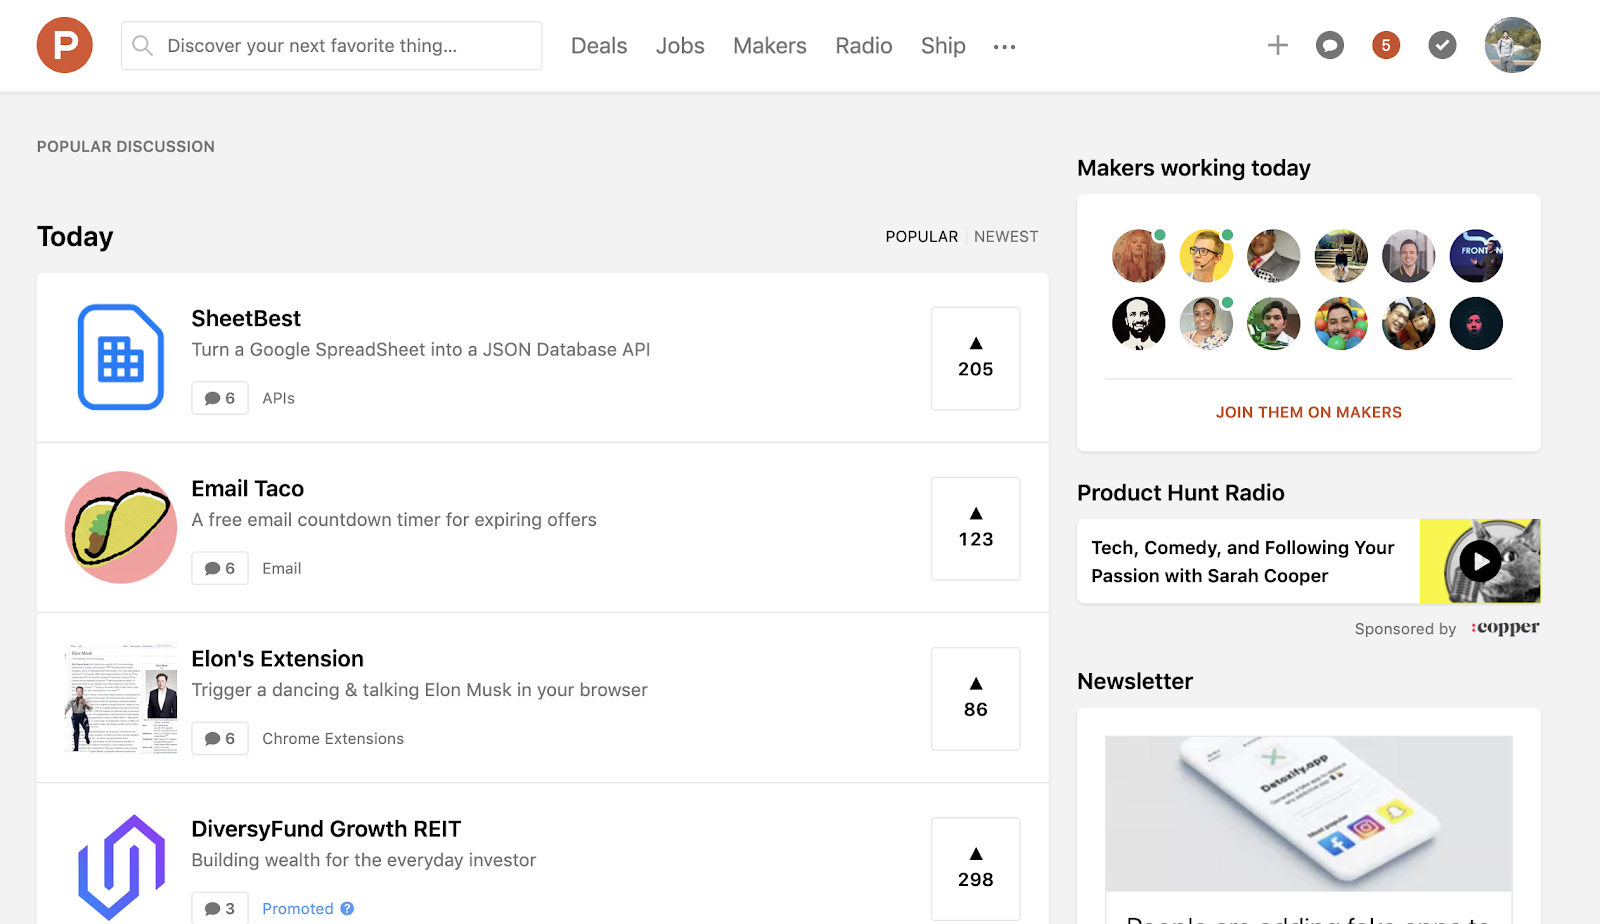Screen dimensions: 1600x924
Task: Open the SheetBest product icon
Action: coord(121,357)
